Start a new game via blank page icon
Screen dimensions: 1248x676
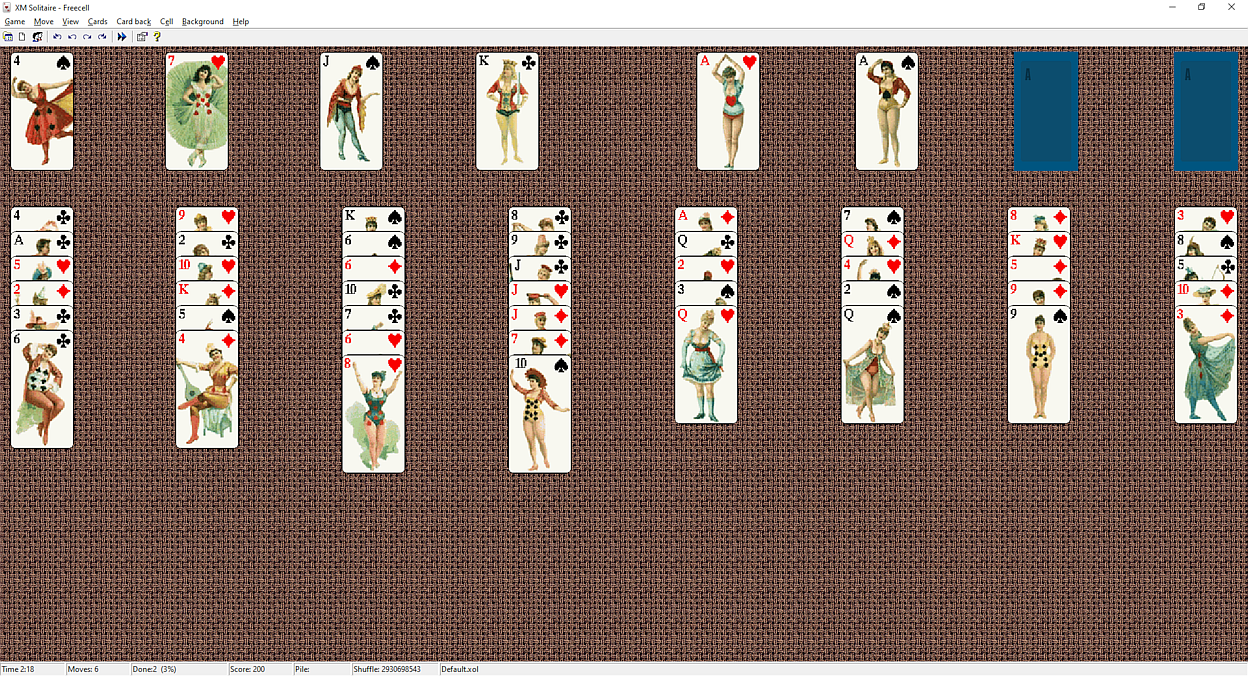coord(22,37)
